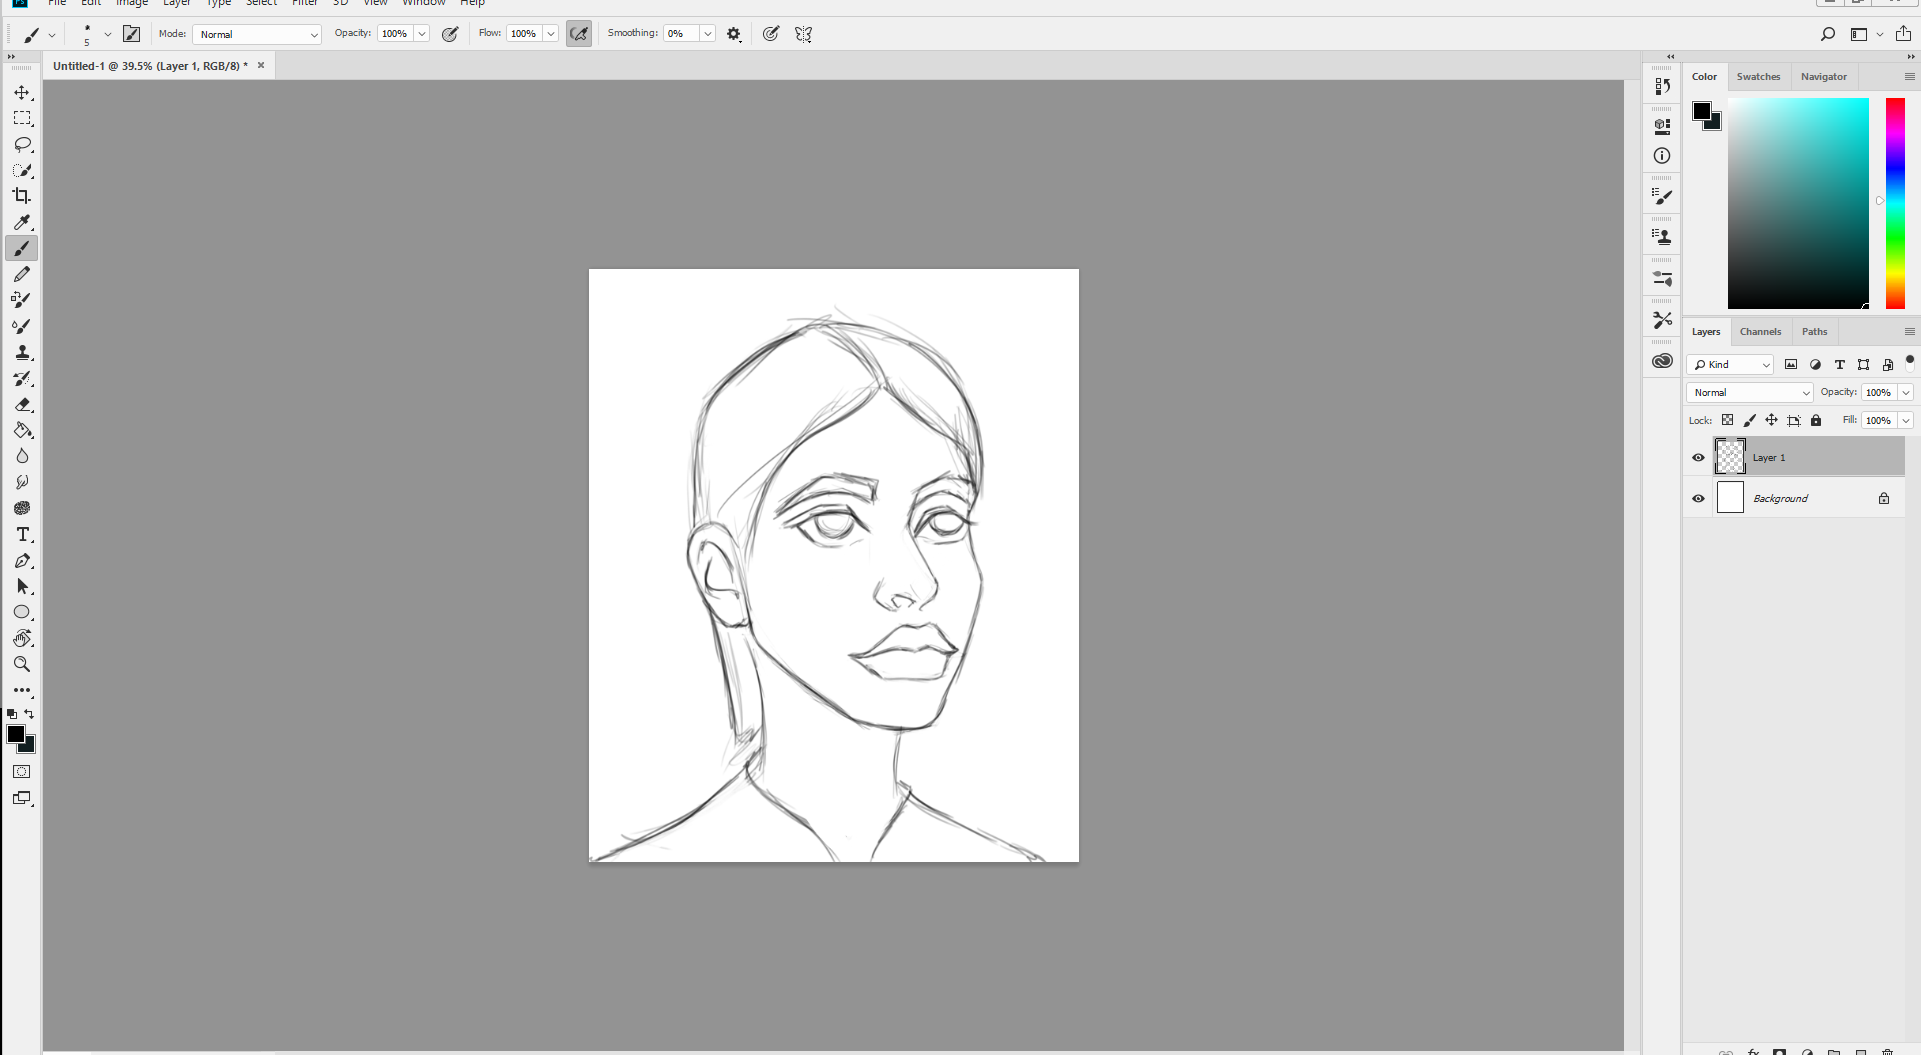Viewport: 1921px width, 1055px height.
Task: Open the Swatches tab
Action: [x=1758, y=77]
